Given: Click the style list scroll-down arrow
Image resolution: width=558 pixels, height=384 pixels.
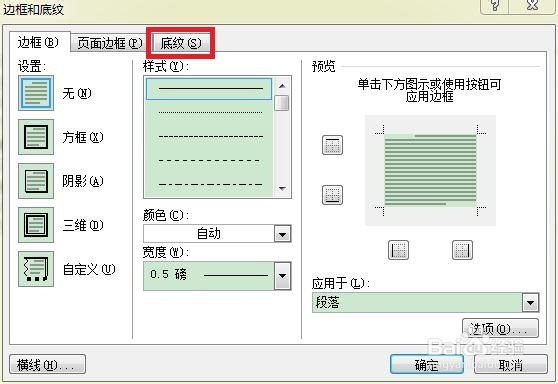Looking at the screenshot, I should pos(283,189).
